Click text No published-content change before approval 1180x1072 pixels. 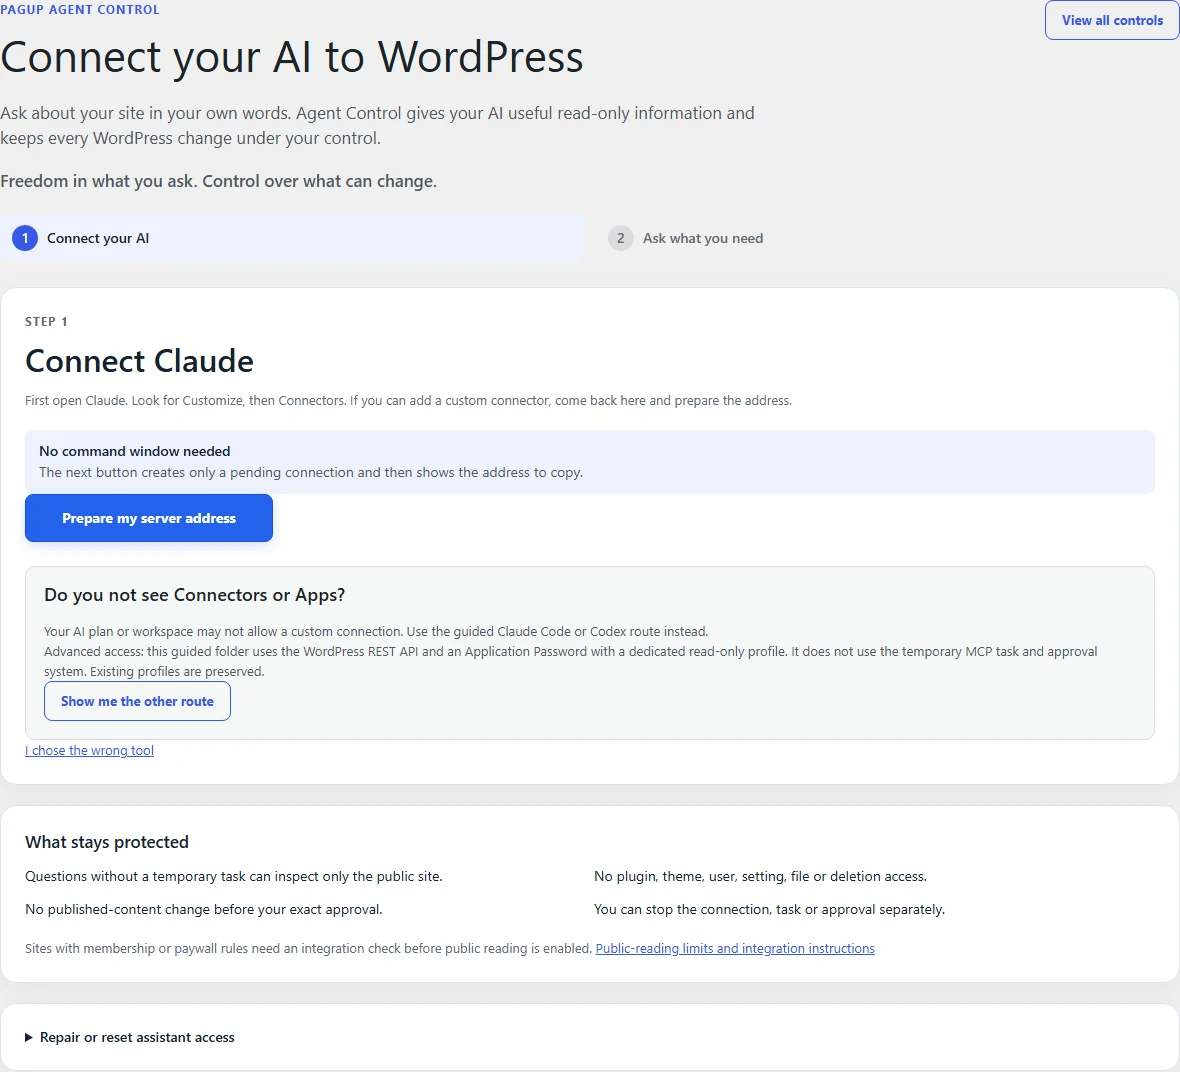coord(204,909)
